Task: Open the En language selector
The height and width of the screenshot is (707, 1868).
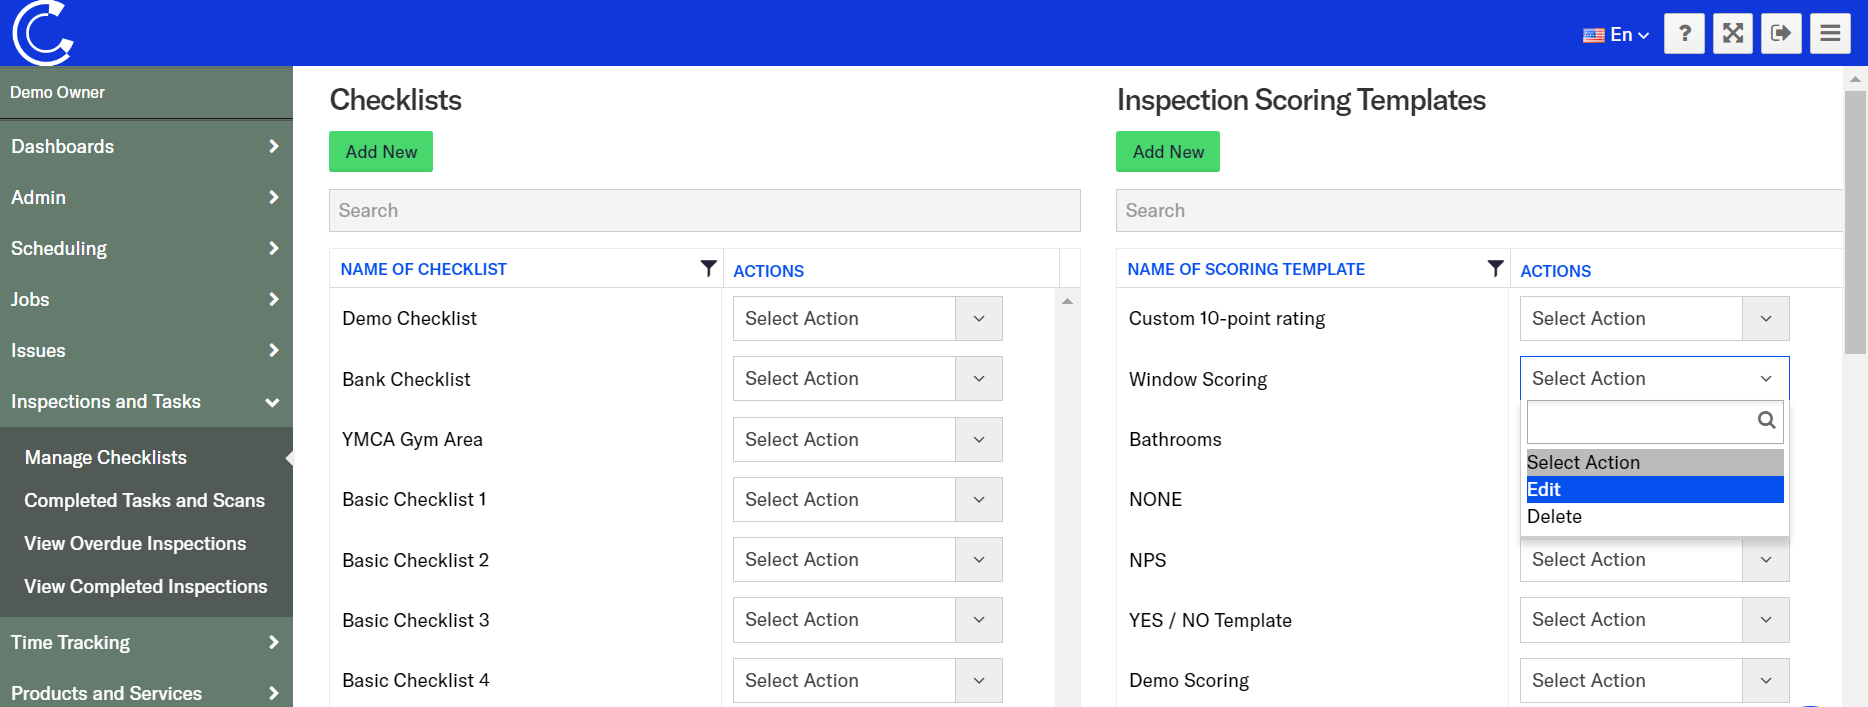Action: pos(1616,35)
